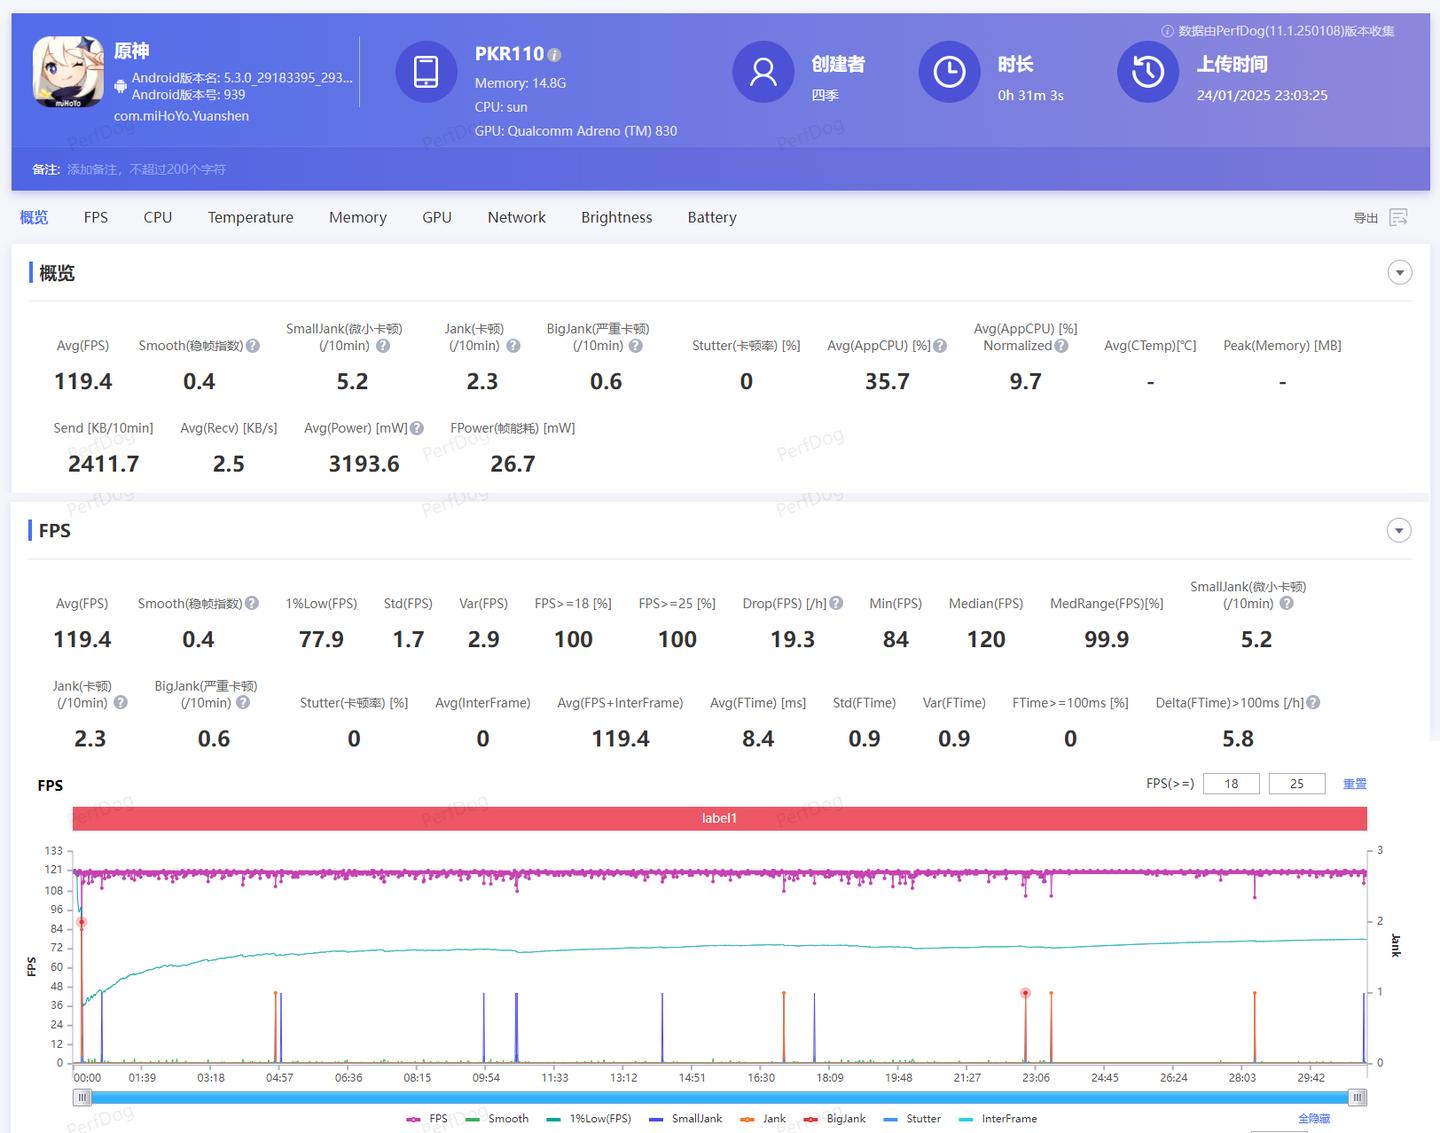This screenshot has width=1440, height=1133.
Task: Collapse the 概览 overview section
Action: 1400,273
